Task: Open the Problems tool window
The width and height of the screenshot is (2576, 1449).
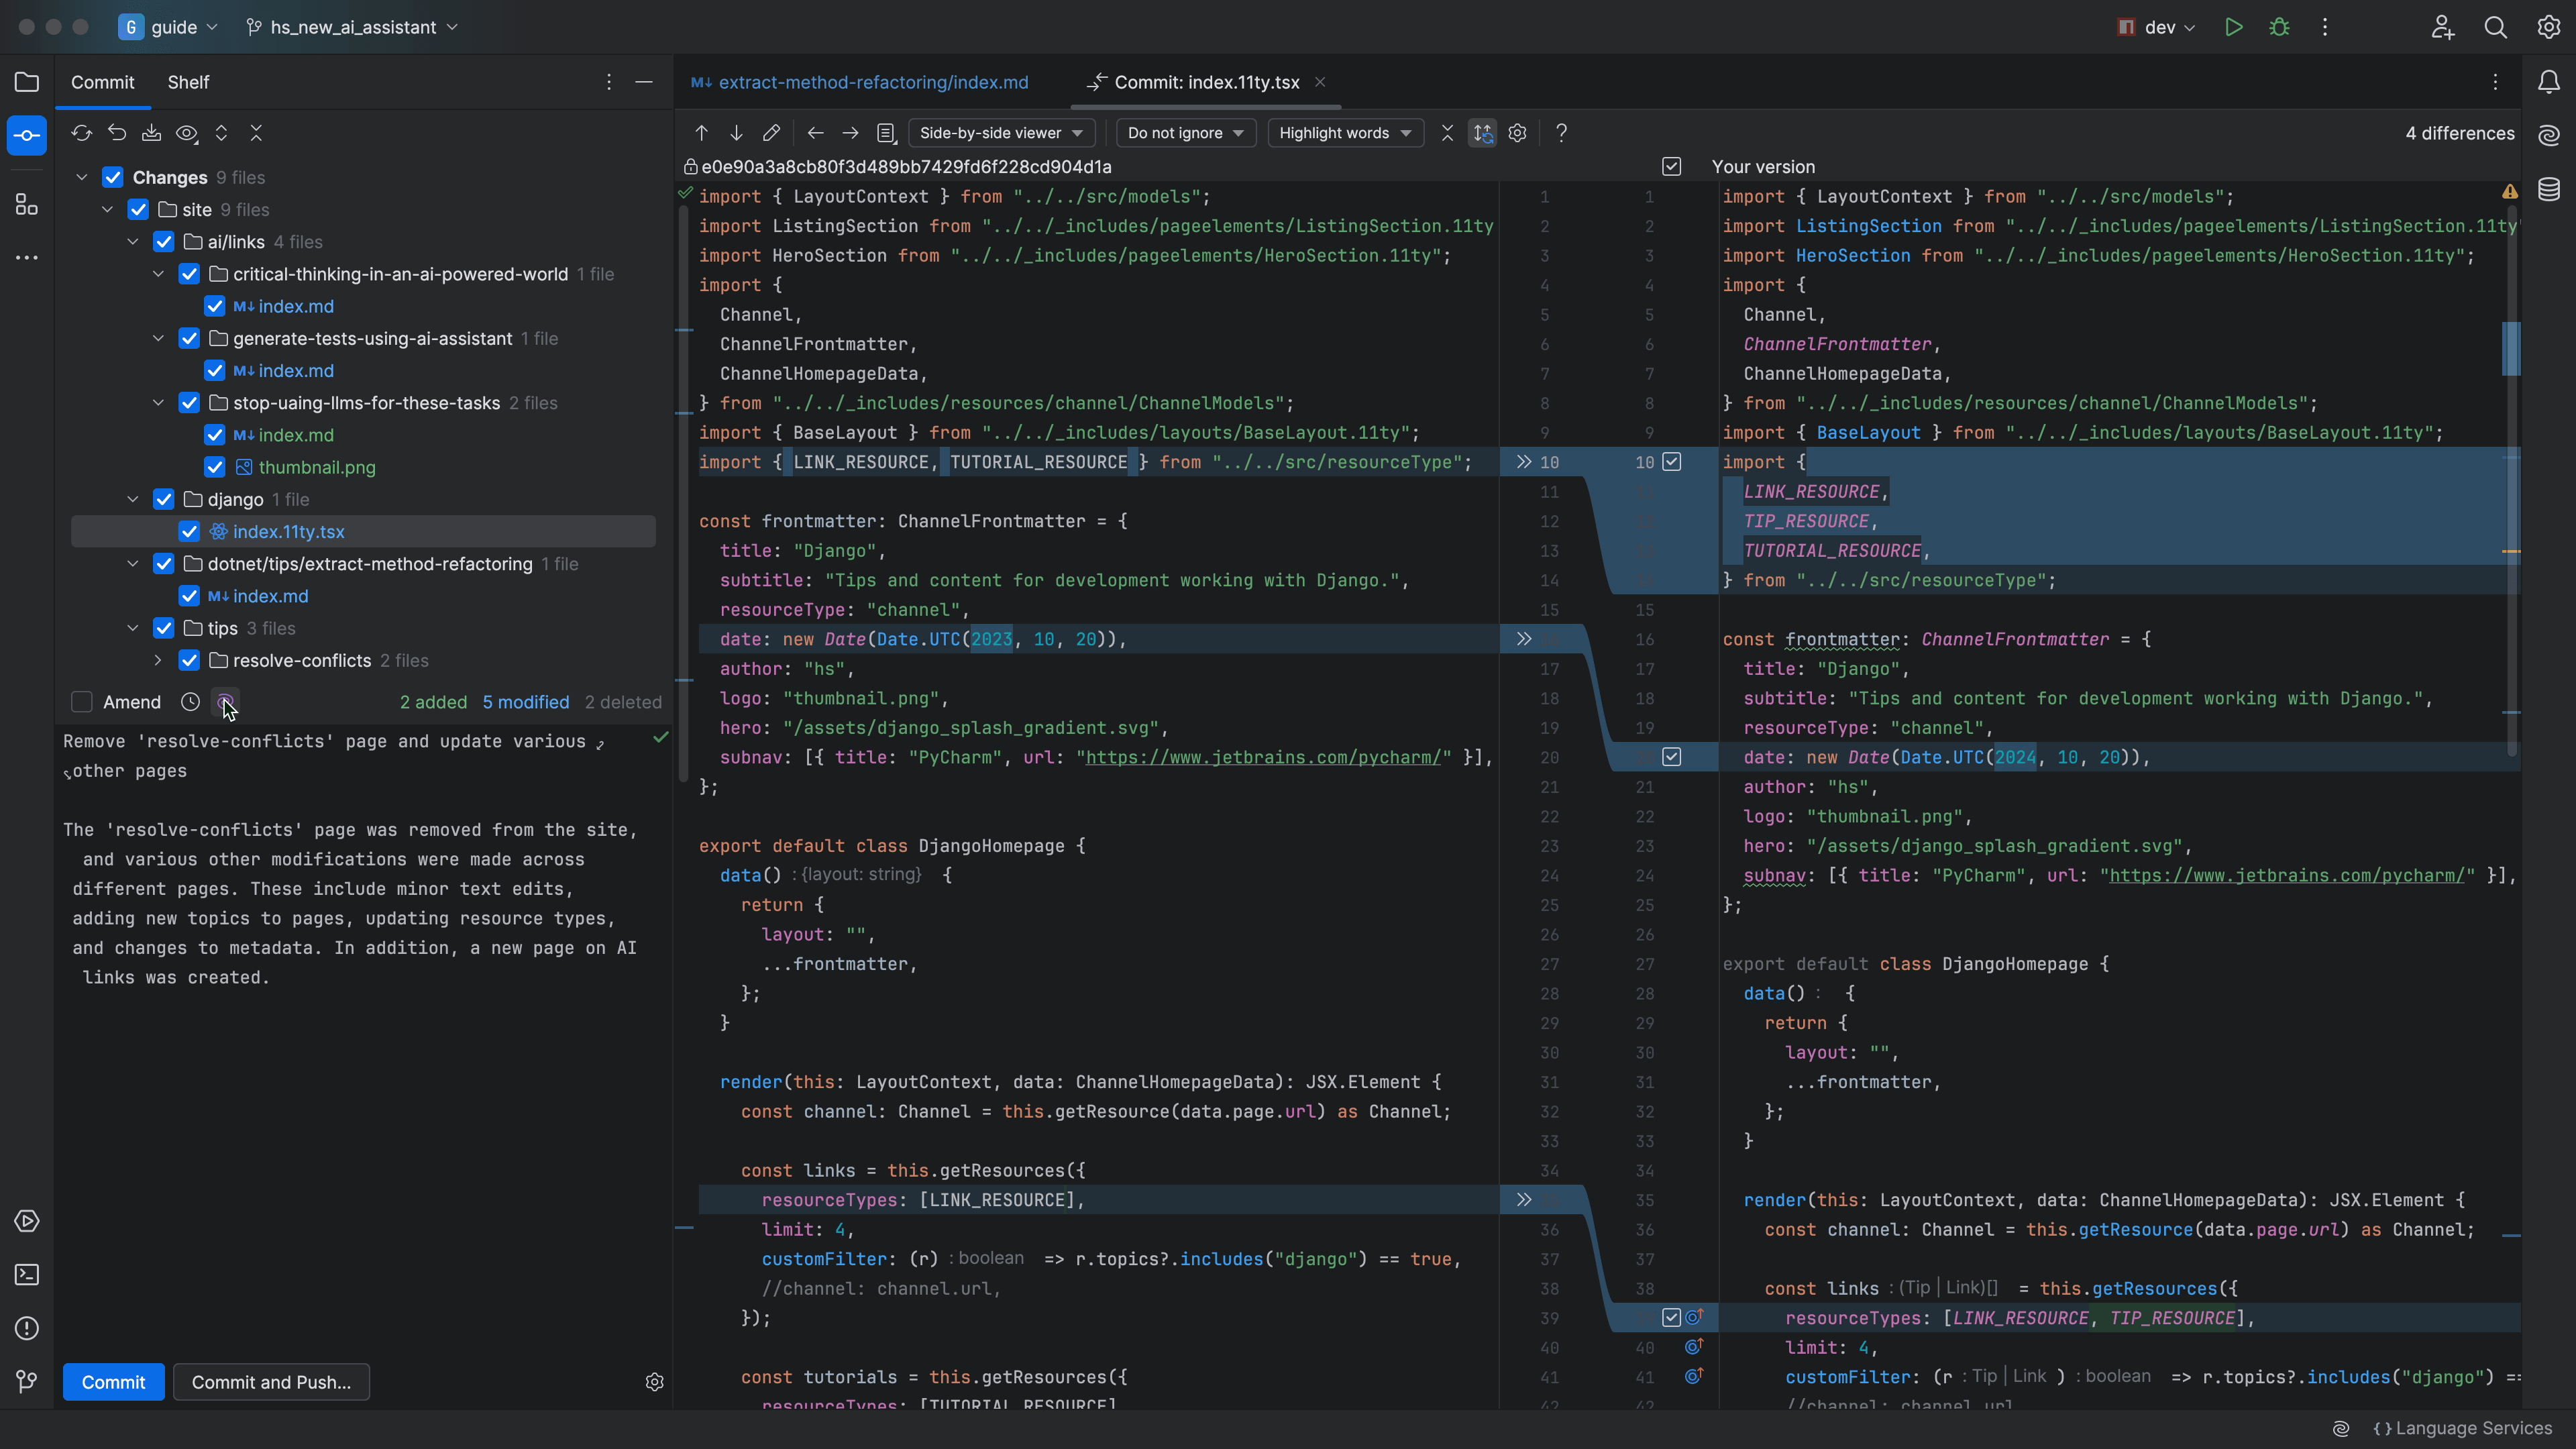Action: coord(26,1328)
